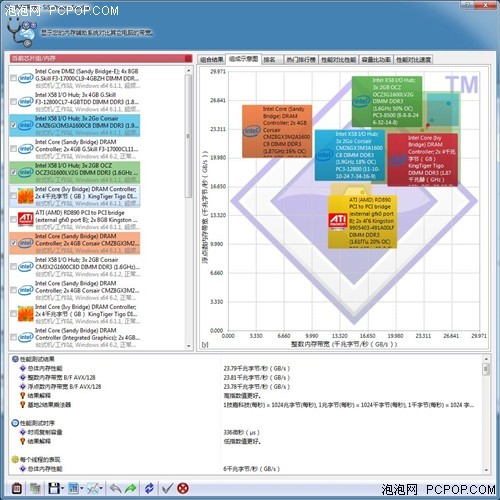The width and height of the screenshot is (500, 500).
Task: Uncheck the orange Sandy Bridge Corsair CMZ8GX3M2 row
Action: (x=13, y=243)
